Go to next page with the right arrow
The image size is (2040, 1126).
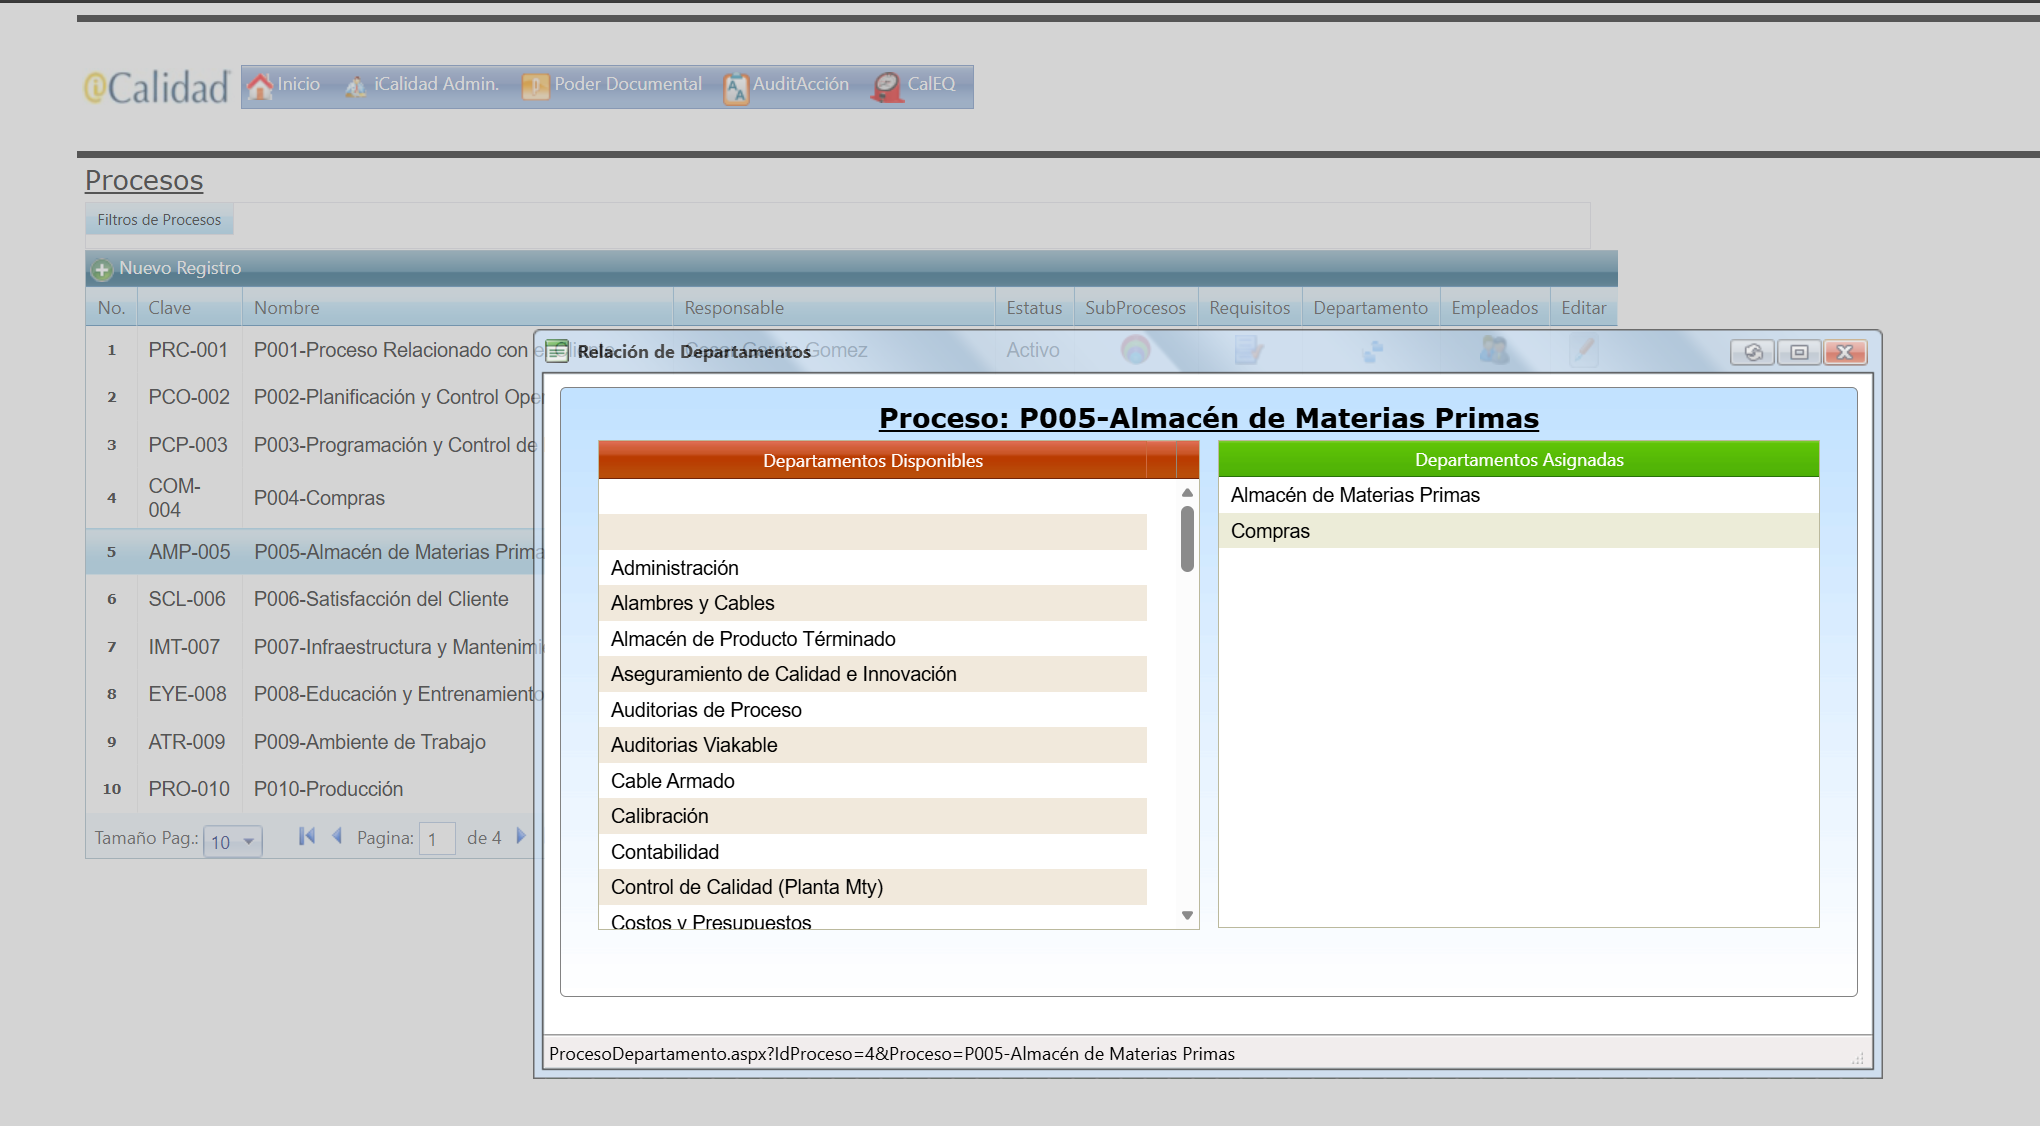(x=521, y=836)
